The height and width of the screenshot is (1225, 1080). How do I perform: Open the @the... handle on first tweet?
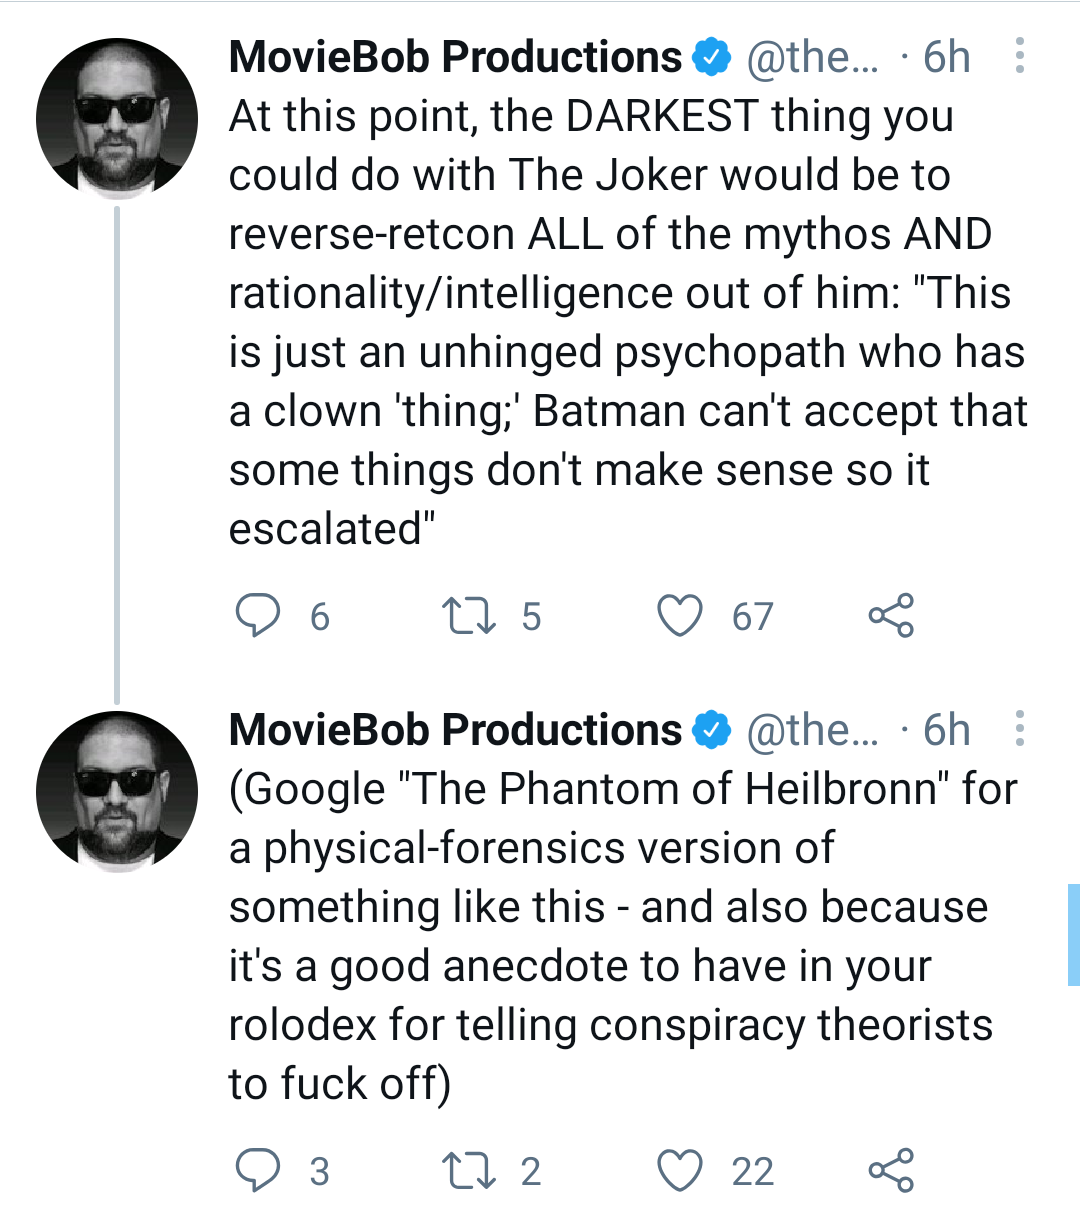(x=812, y=58)
